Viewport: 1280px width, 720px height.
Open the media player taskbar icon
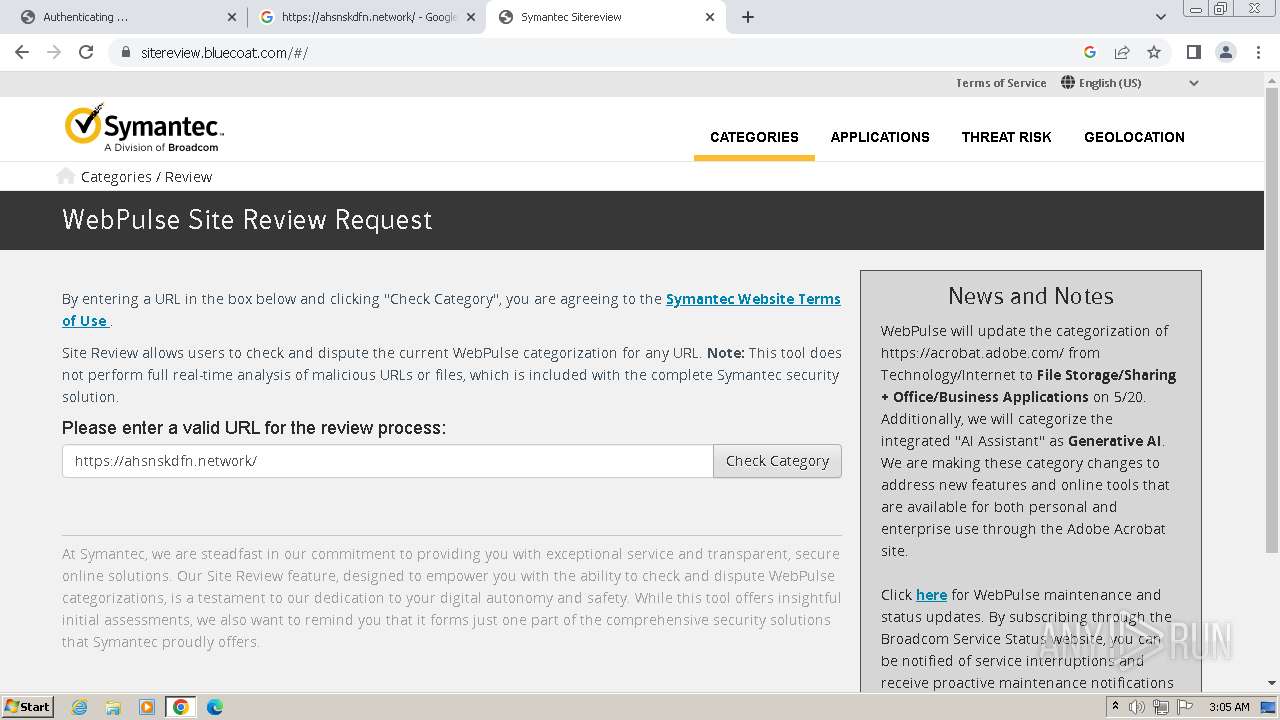pos(147,707)
